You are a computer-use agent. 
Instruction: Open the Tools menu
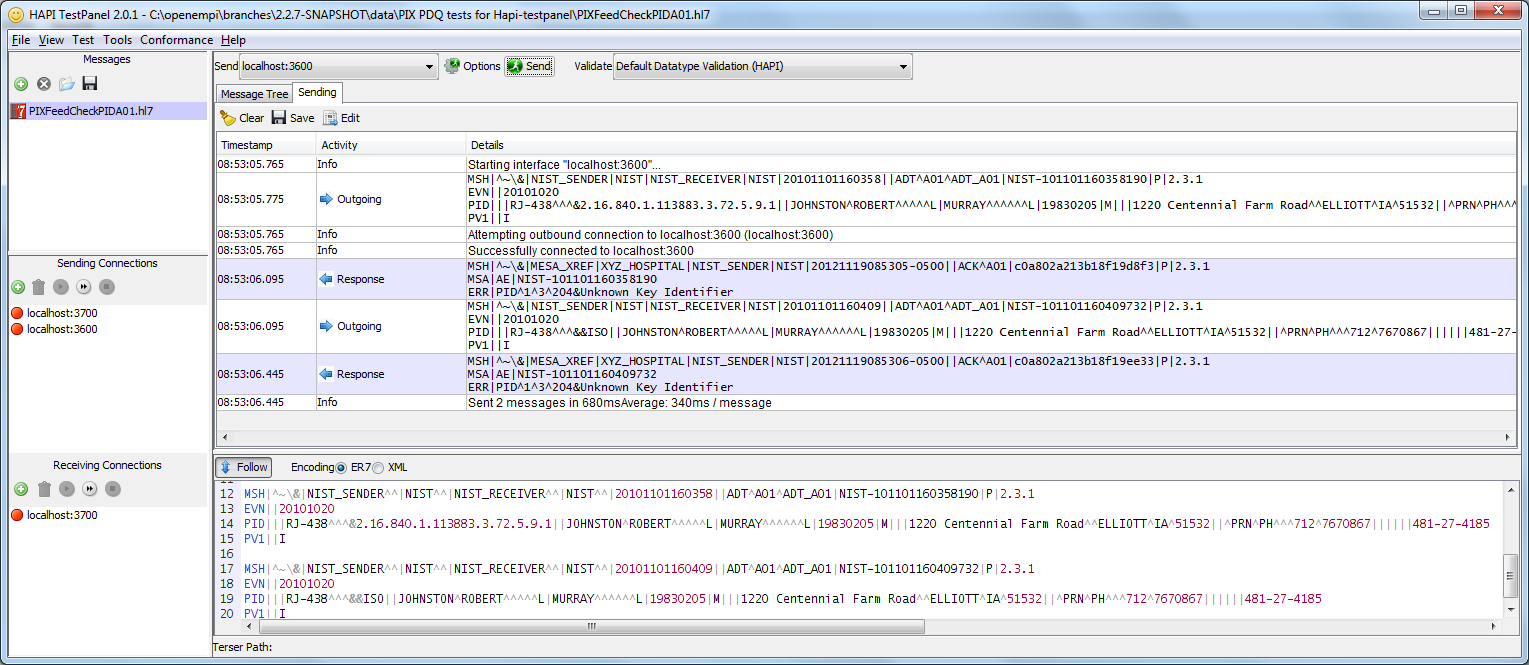click(118, 40)
